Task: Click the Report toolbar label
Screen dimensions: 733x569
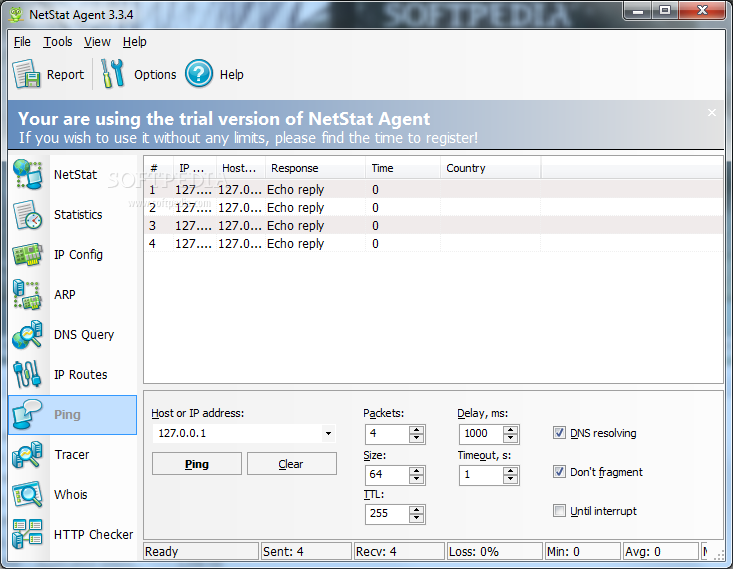Action: tap(65, 75)
